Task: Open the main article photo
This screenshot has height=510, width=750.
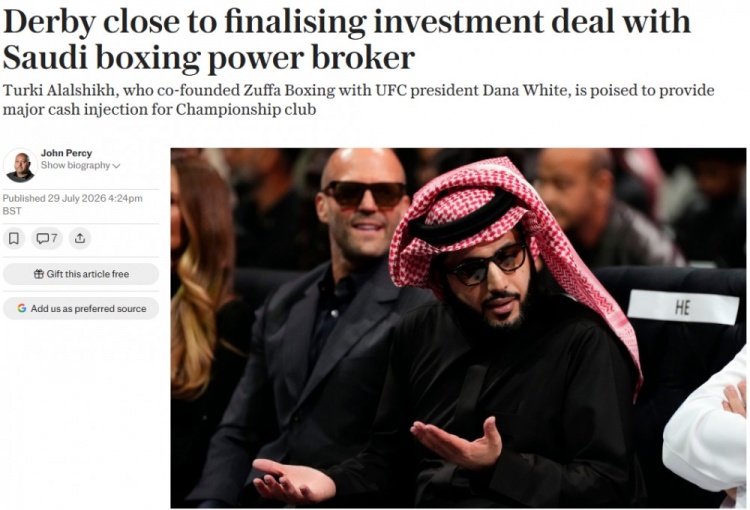Action: click(458, 328)
